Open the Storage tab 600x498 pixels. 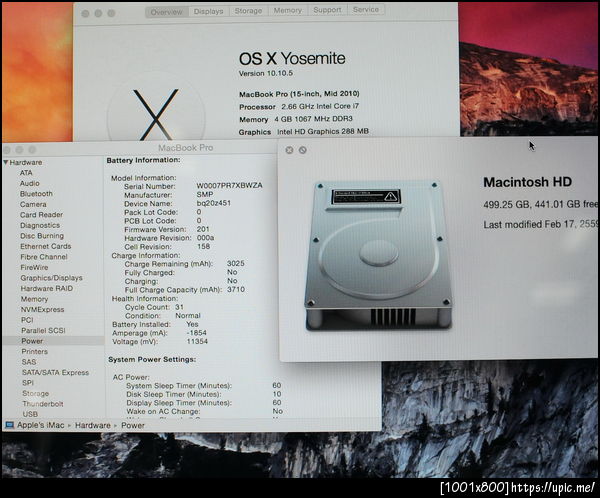click(248, 11)
